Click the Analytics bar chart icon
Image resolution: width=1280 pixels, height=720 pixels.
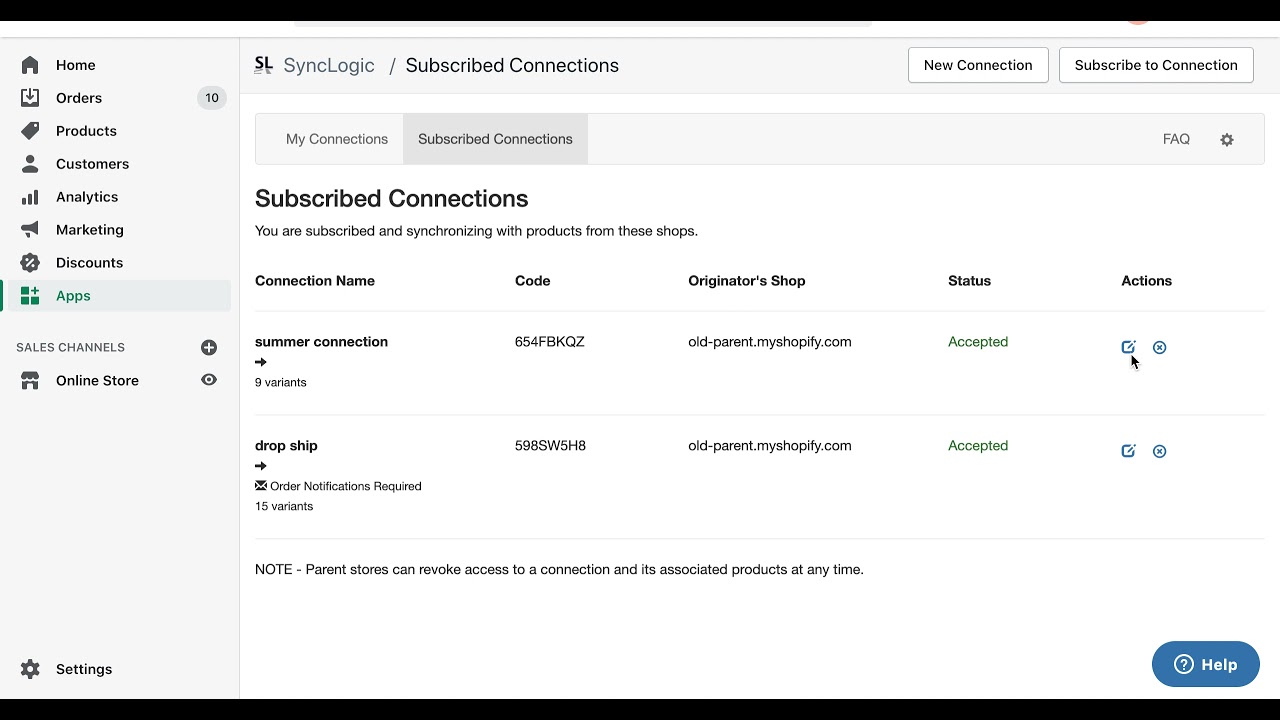click(30, 197)
